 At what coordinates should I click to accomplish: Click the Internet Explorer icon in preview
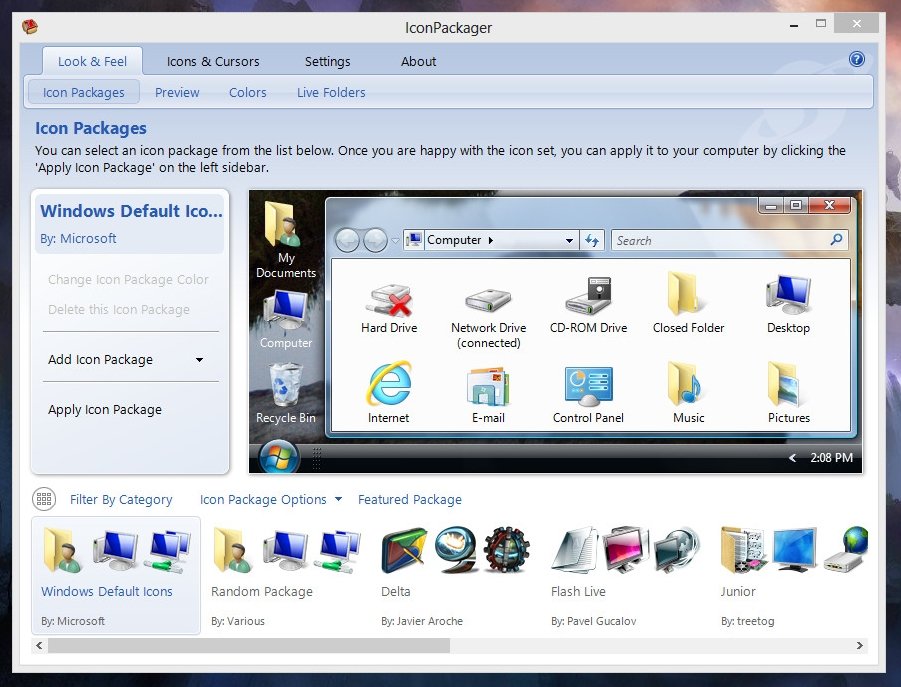[388, 385]
